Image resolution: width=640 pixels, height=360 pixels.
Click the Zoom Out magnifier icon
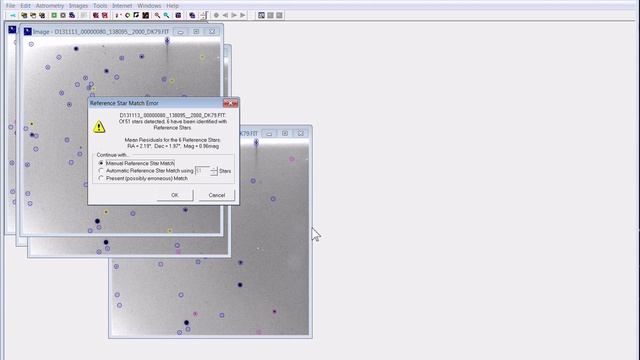click(x=166, y=15)
